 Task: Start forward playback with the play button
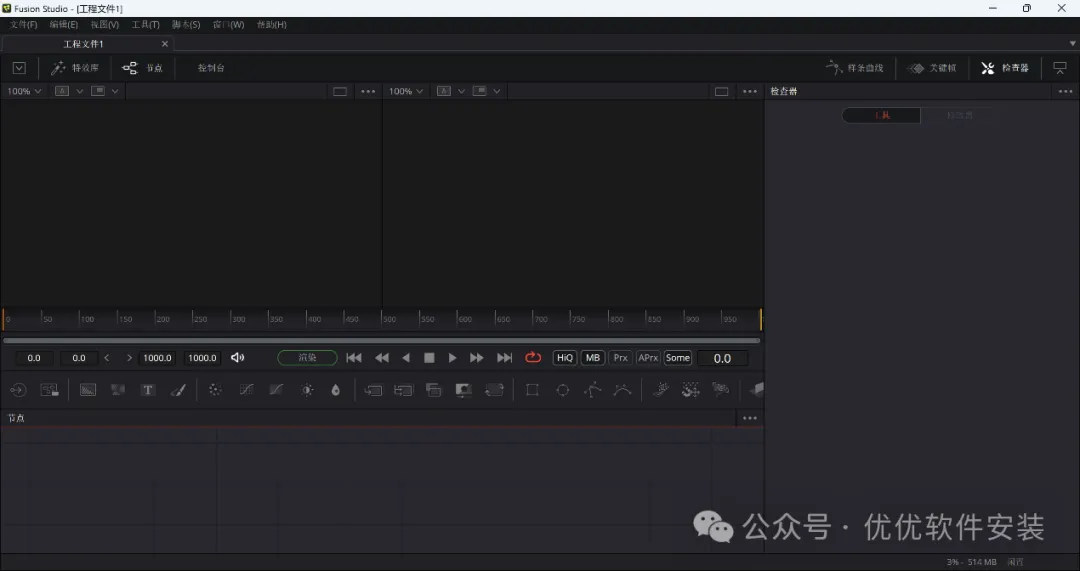pyautogui.click(x=453, y=357)
